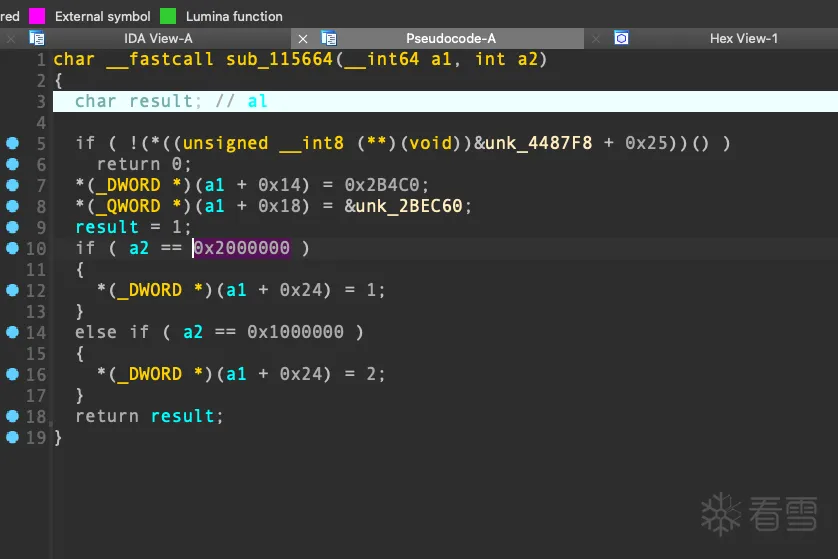
Task: Click line number 1 in the gutter
Action: (41, 59)
